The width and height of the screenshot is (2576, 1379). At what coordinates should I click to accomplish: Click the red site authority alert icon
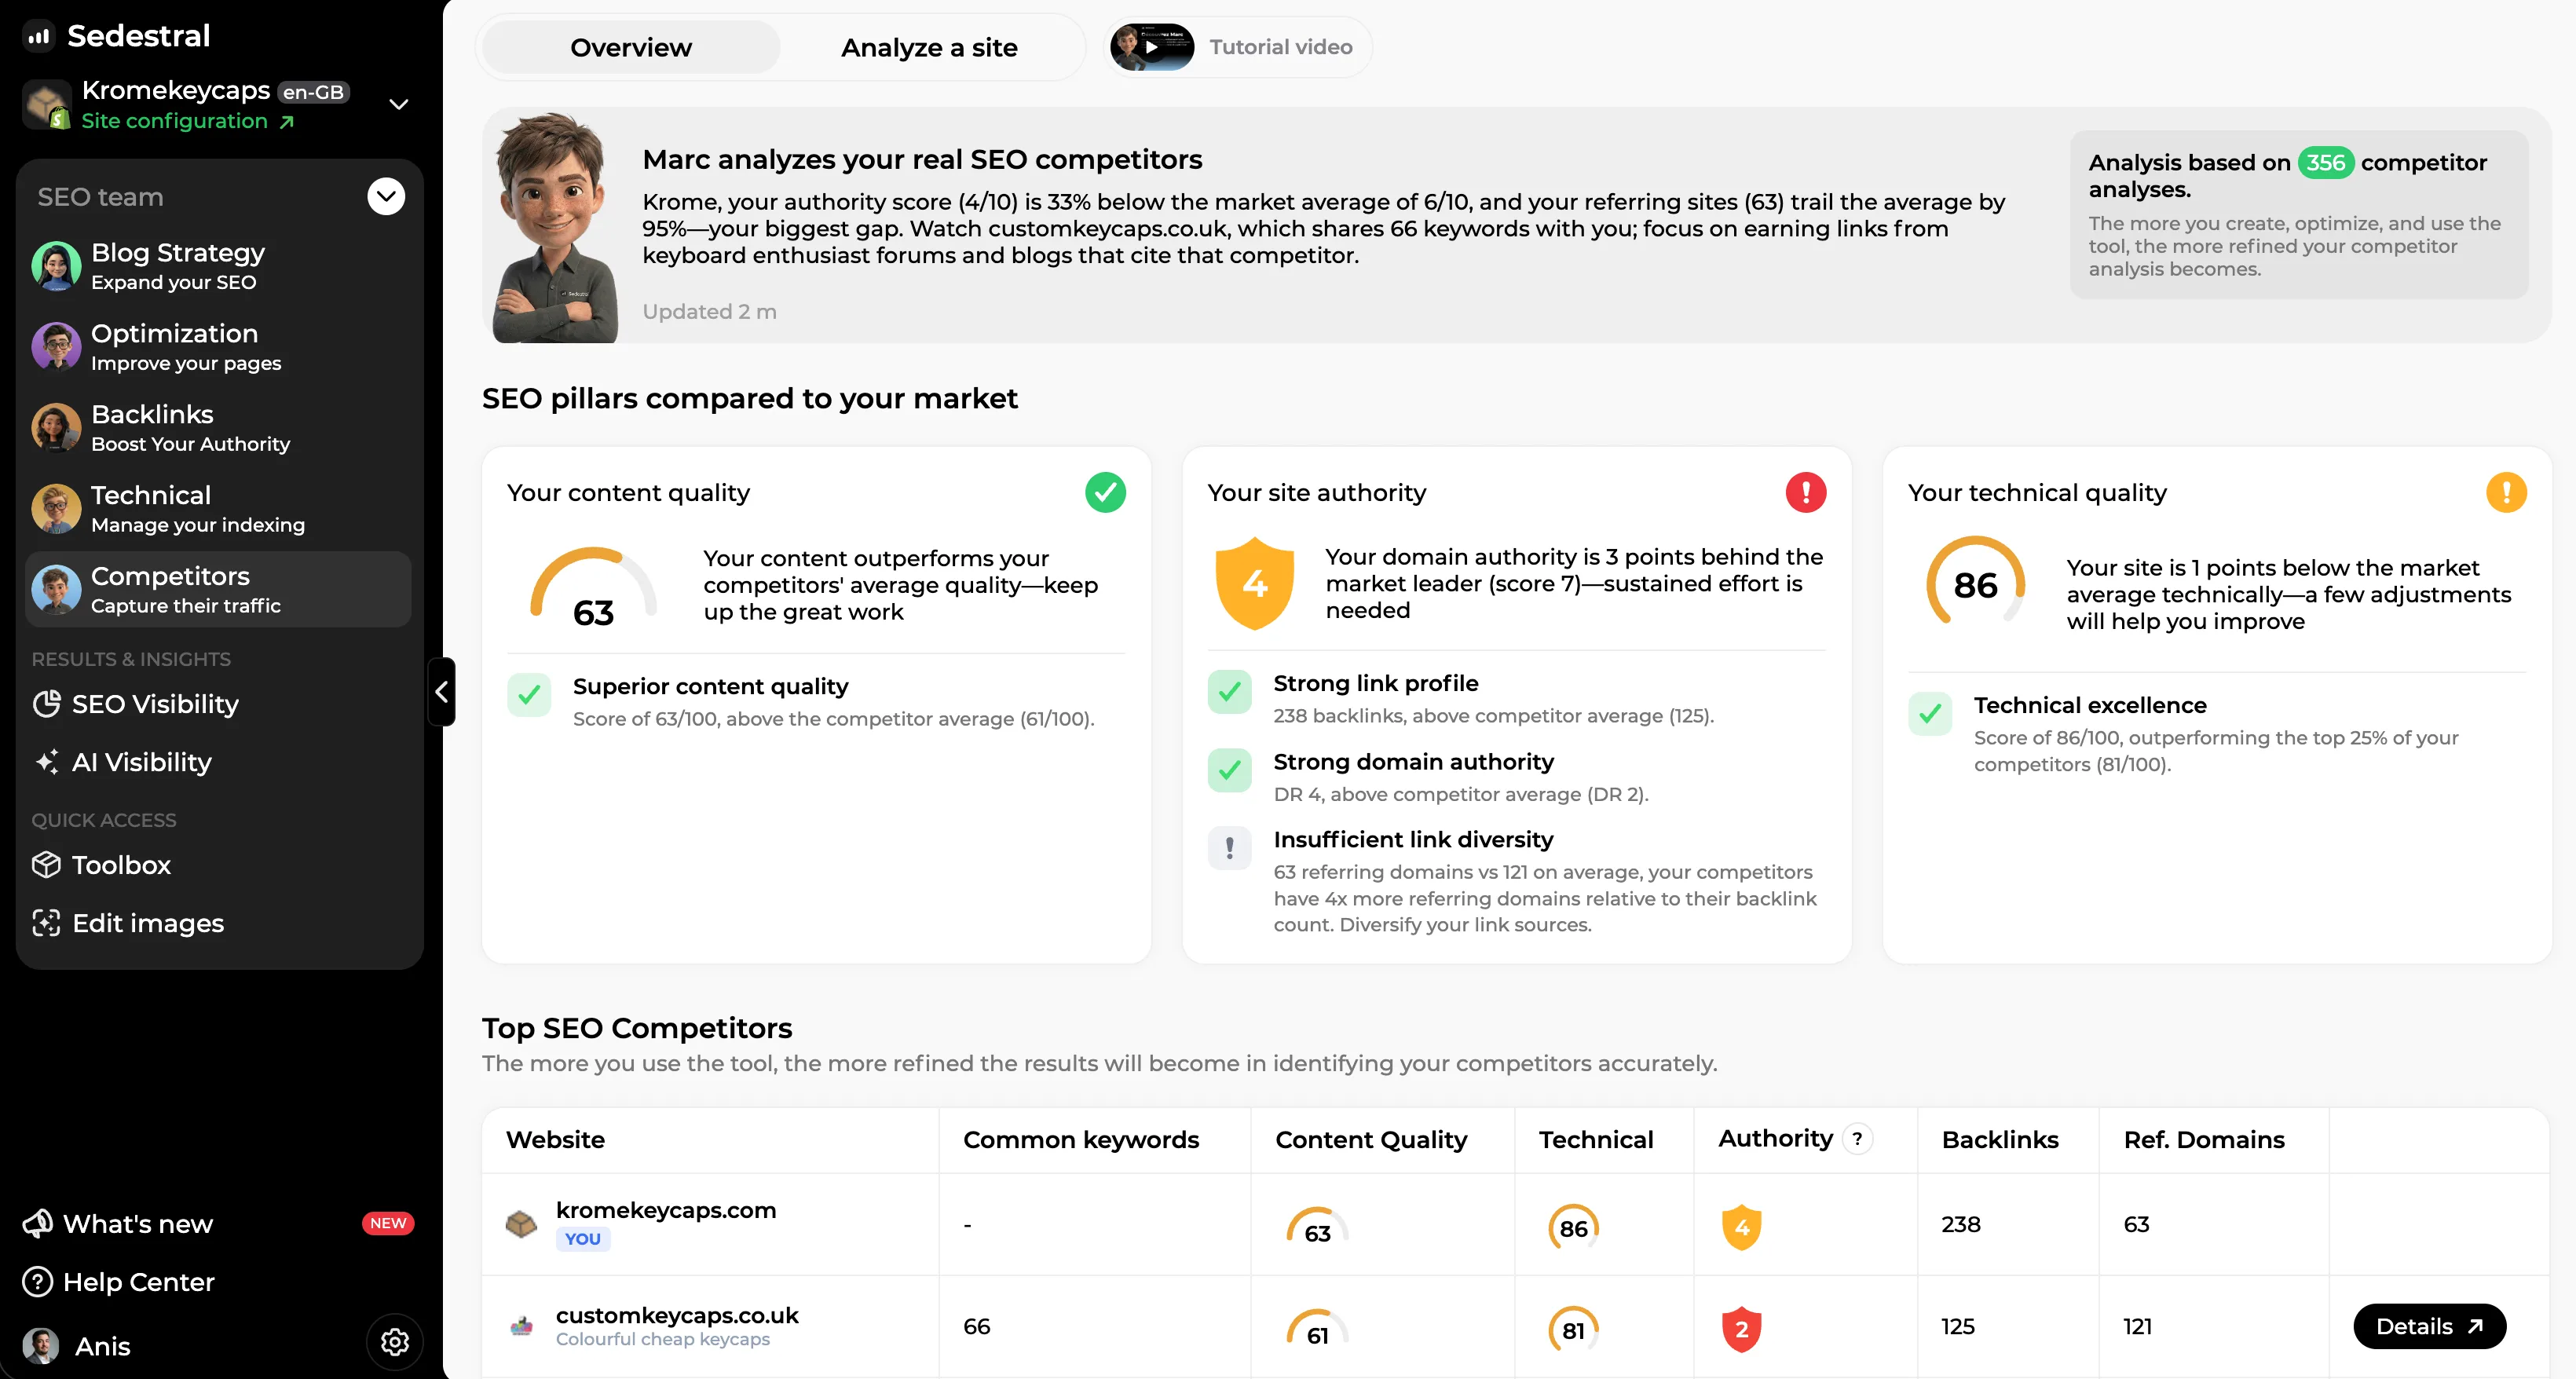(x=1806, y=492)
